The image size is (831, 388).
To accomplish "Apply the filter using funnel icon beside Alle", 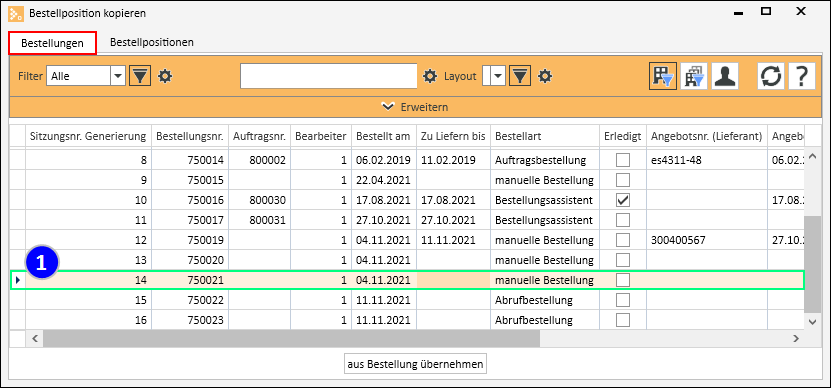I will (x=140, y=76).
